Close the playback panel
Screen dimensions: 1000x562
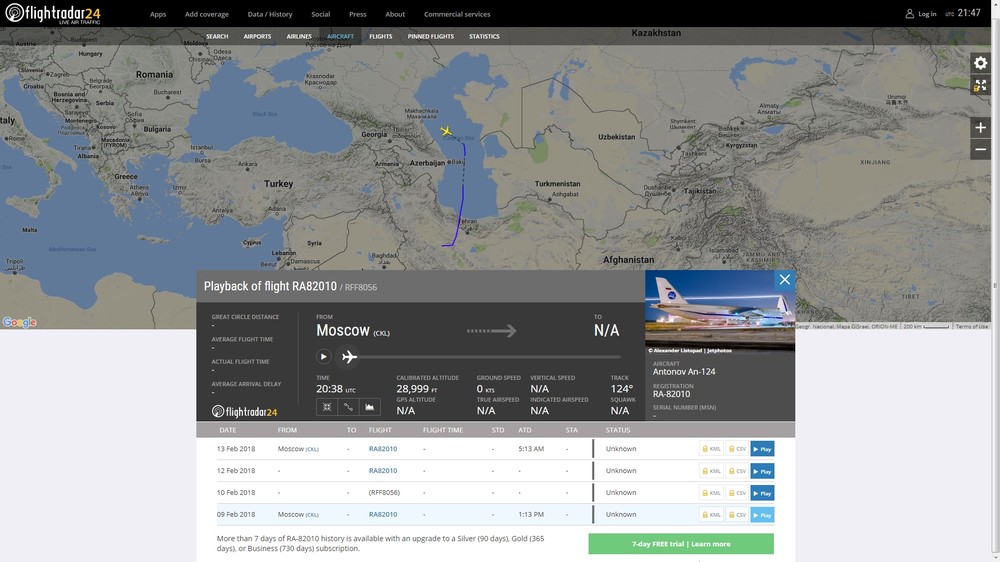point(785,280)
